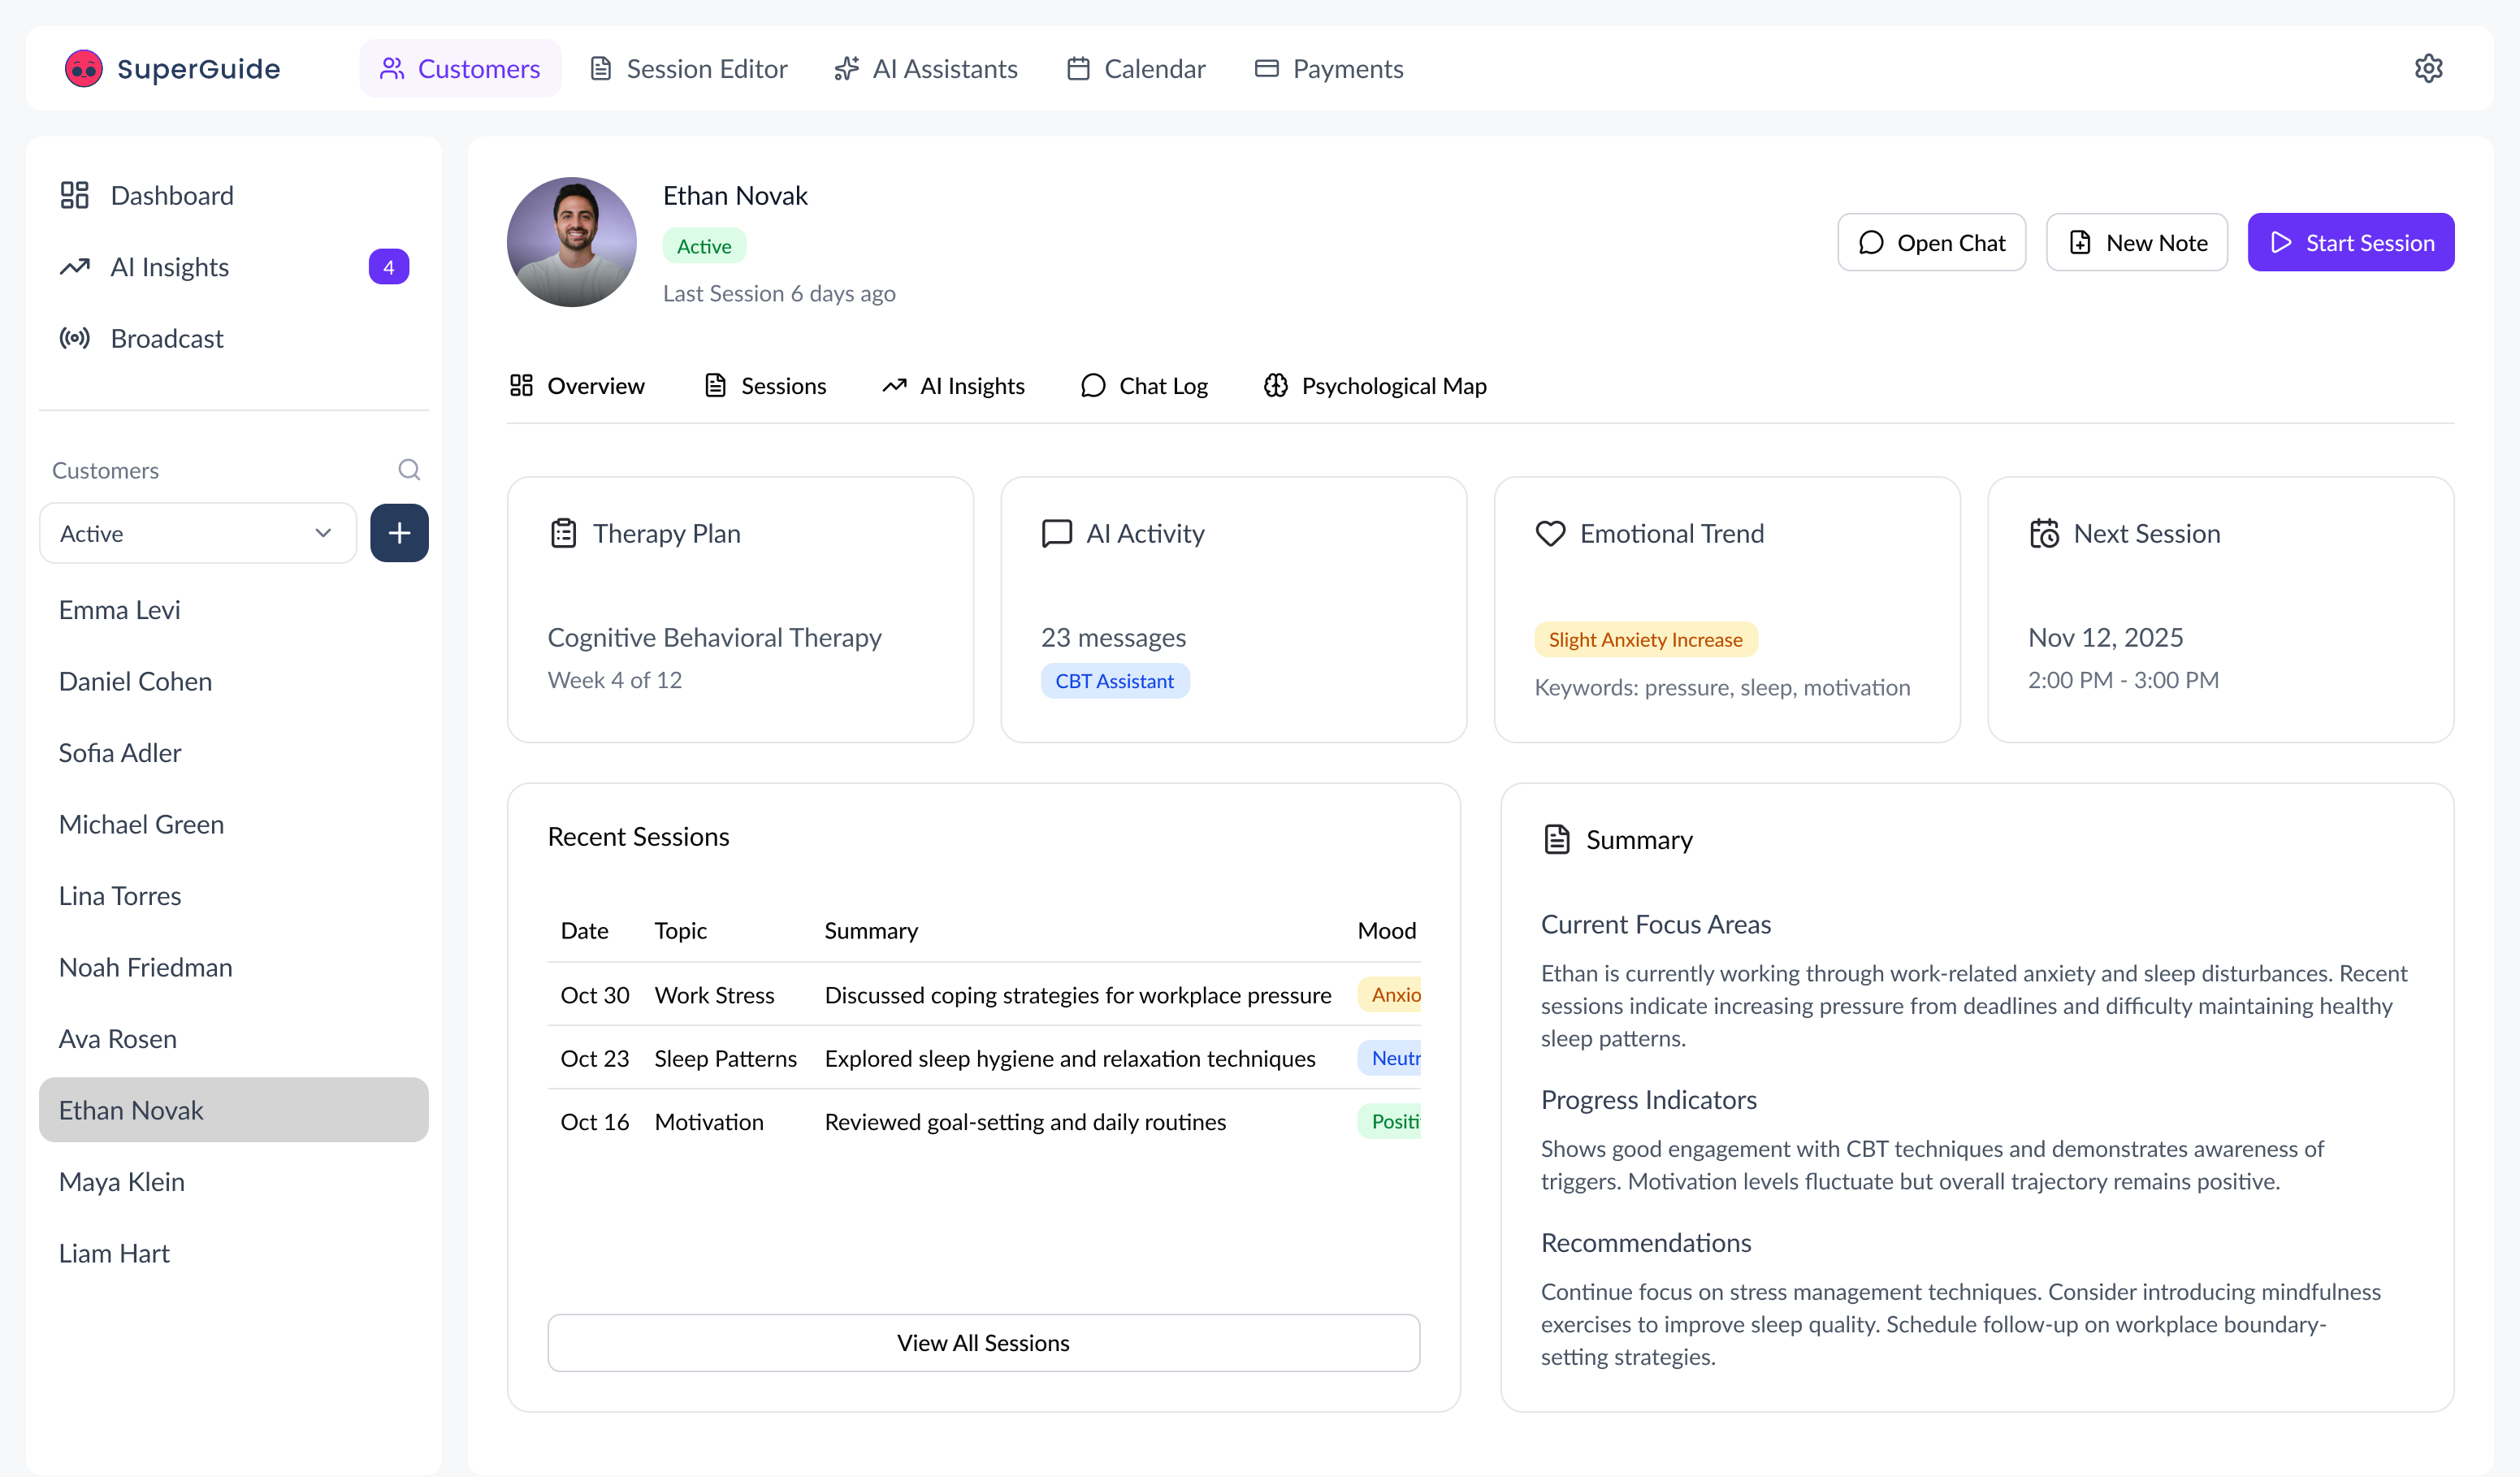Go to Session Editor in top navigation
The image size is (2520, 1477).
tap(689, 68)
